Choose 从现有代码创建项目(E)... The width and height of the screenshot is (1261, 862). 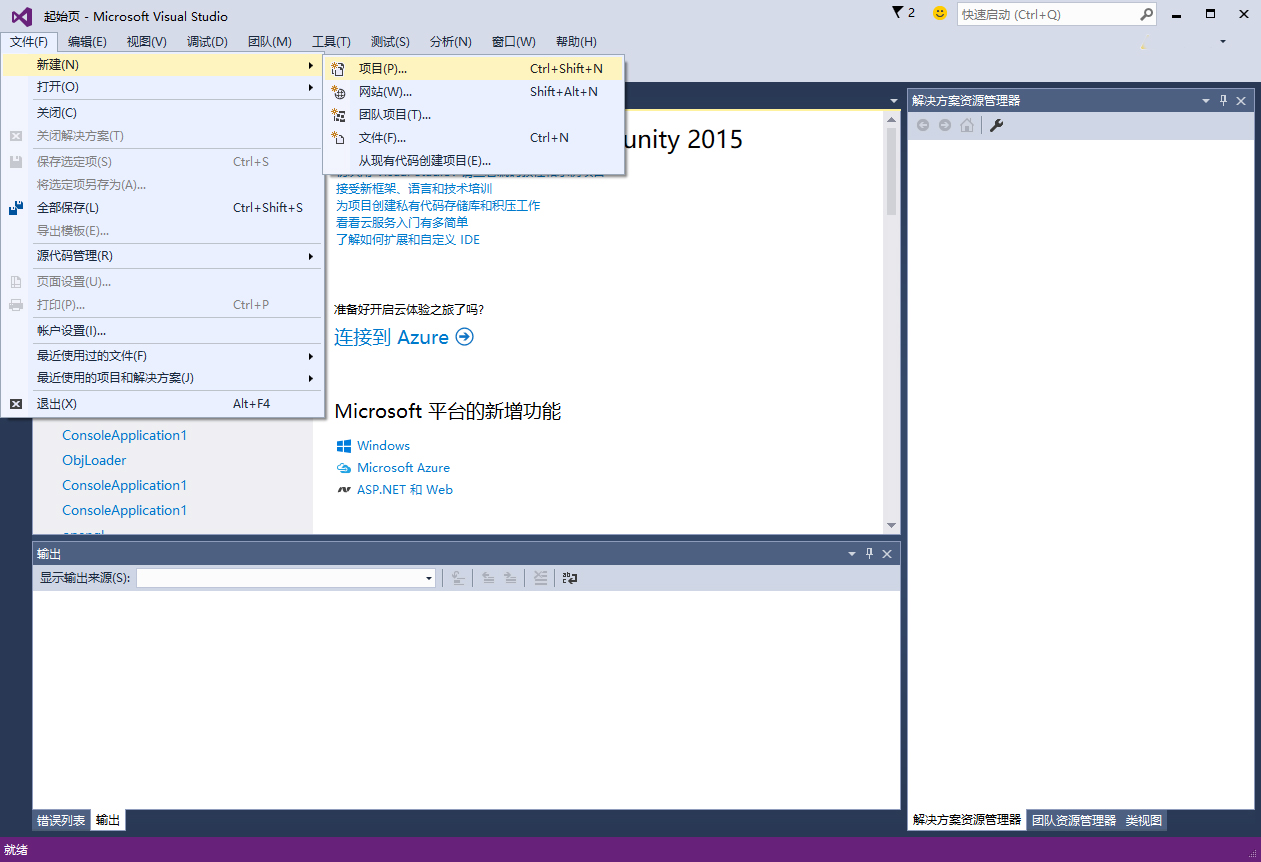(x=474, y=161)
